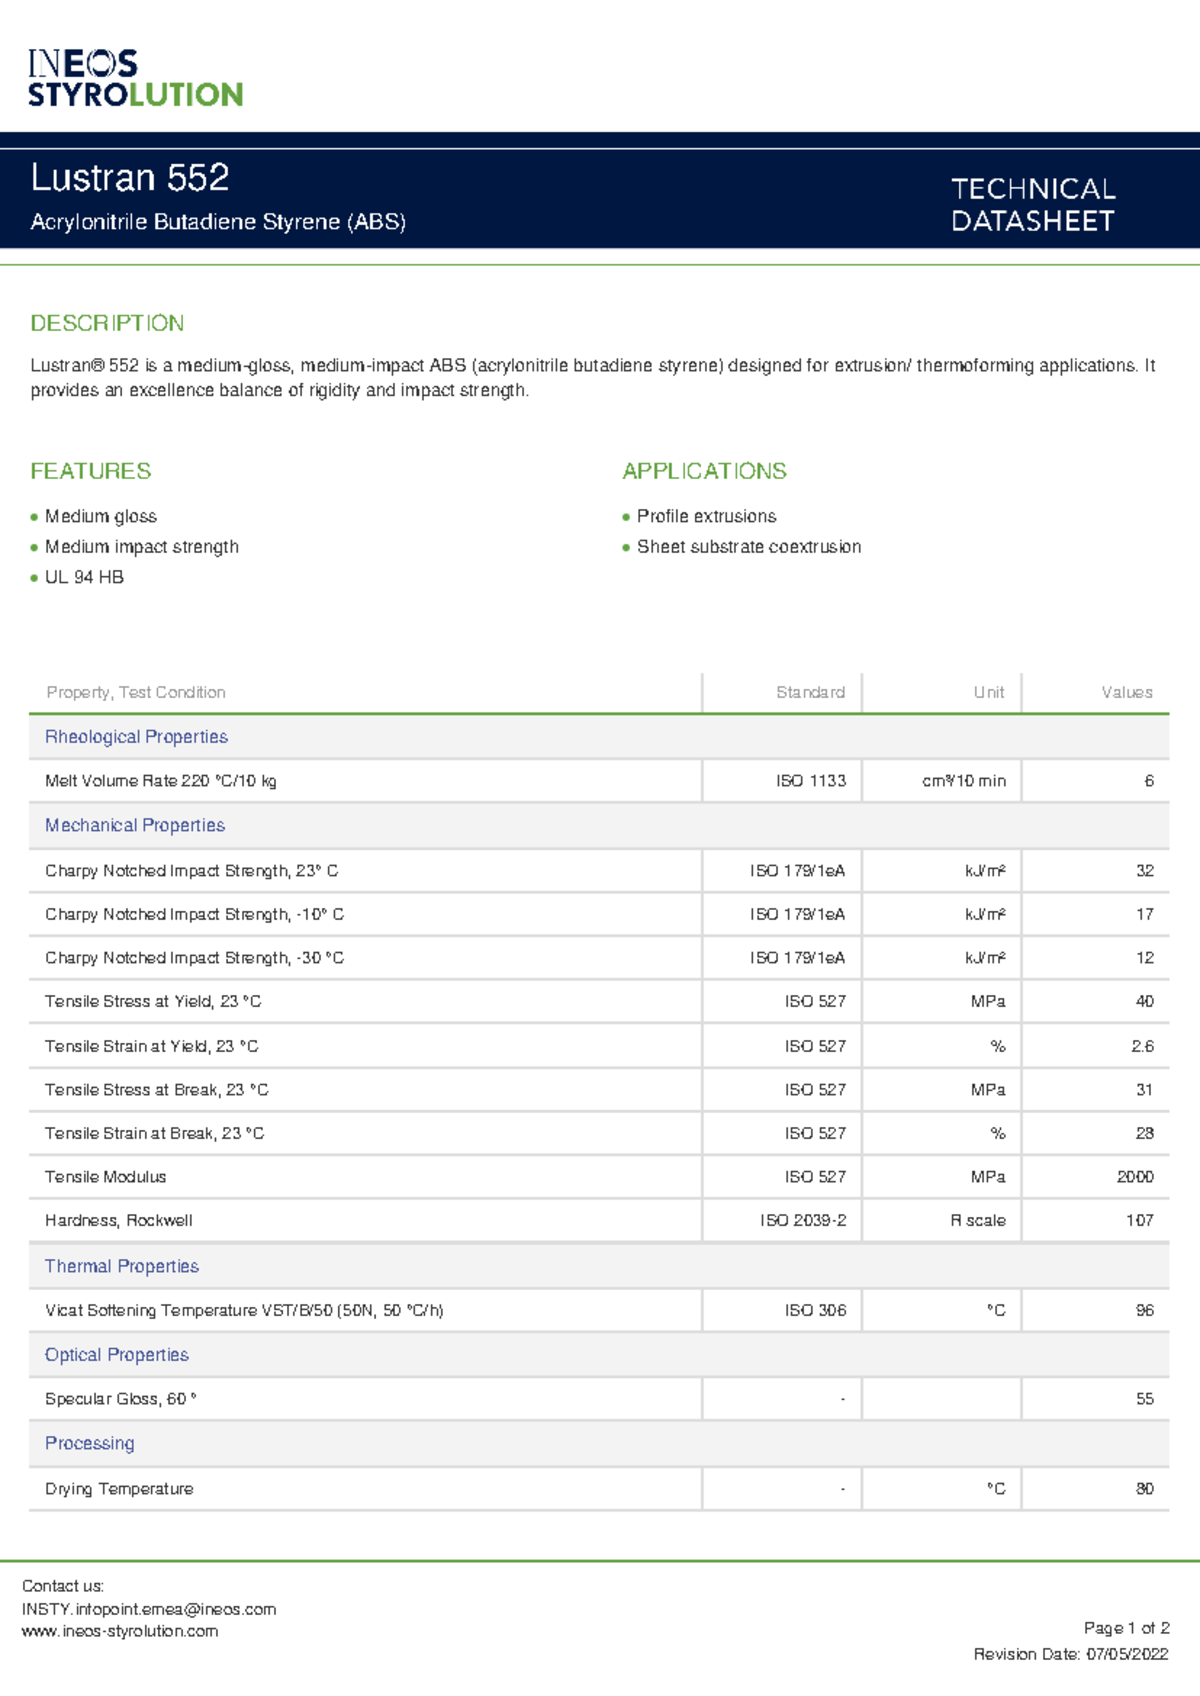The image size is (1200, 1696).
Task: Select the DESCRIPTION section heading
Action: point(107,323)
